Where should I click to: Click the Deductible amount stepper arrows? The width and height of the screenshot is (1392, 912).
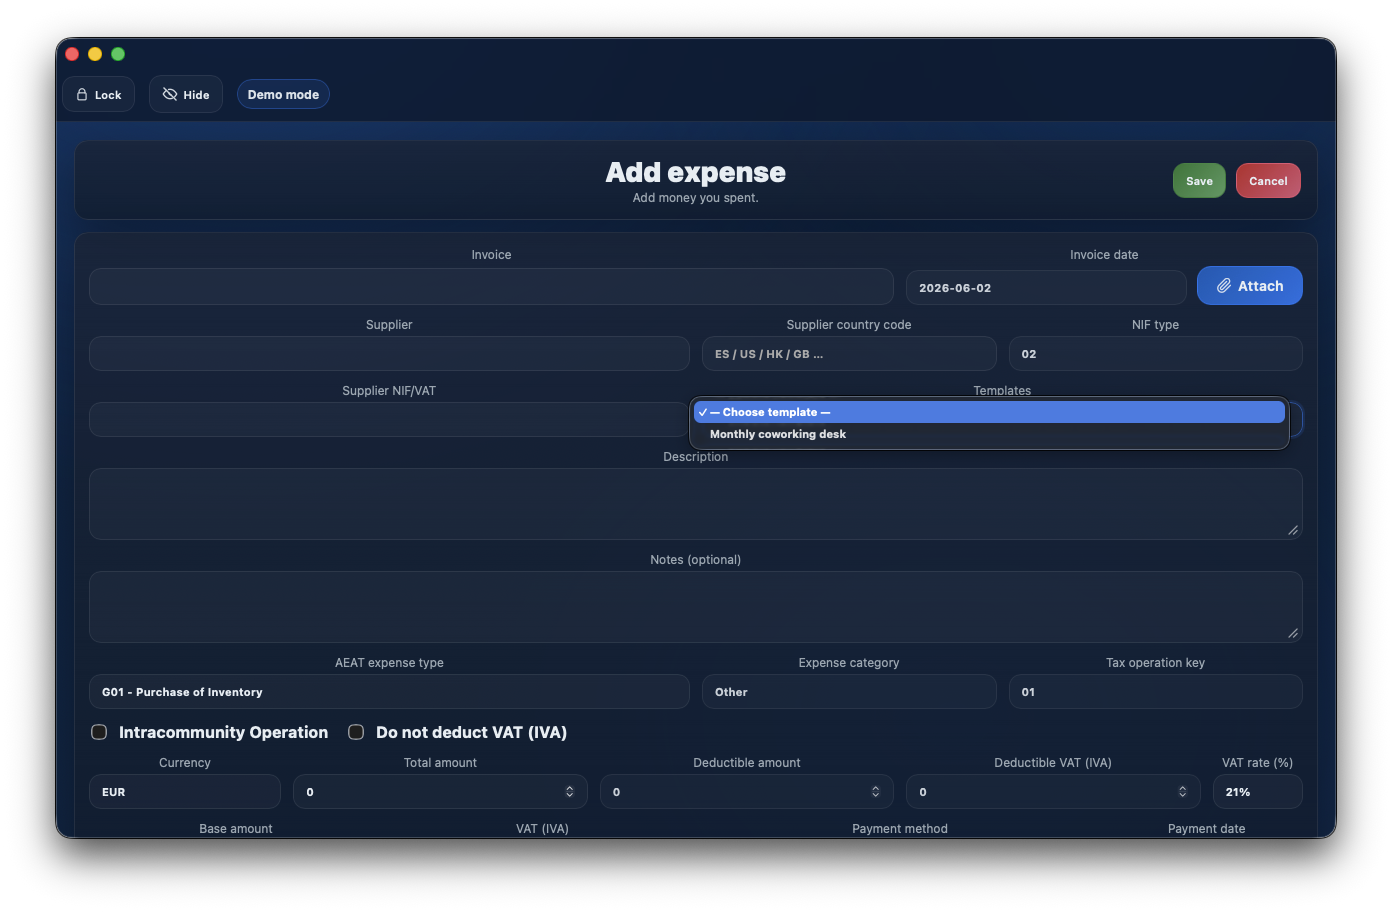coord(876,792)
